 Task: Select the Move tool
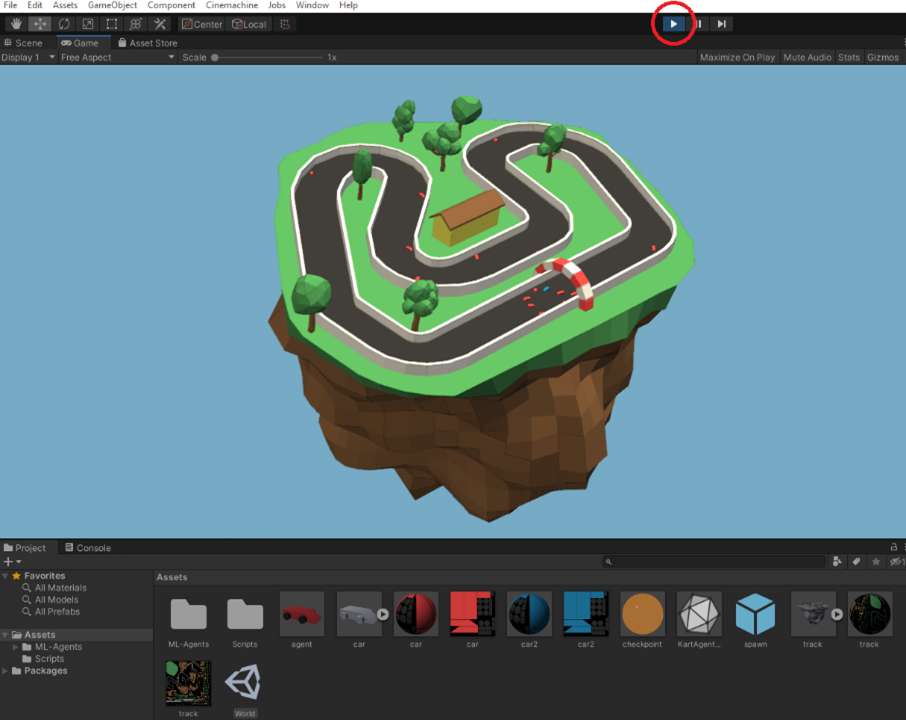pos(40,24)
